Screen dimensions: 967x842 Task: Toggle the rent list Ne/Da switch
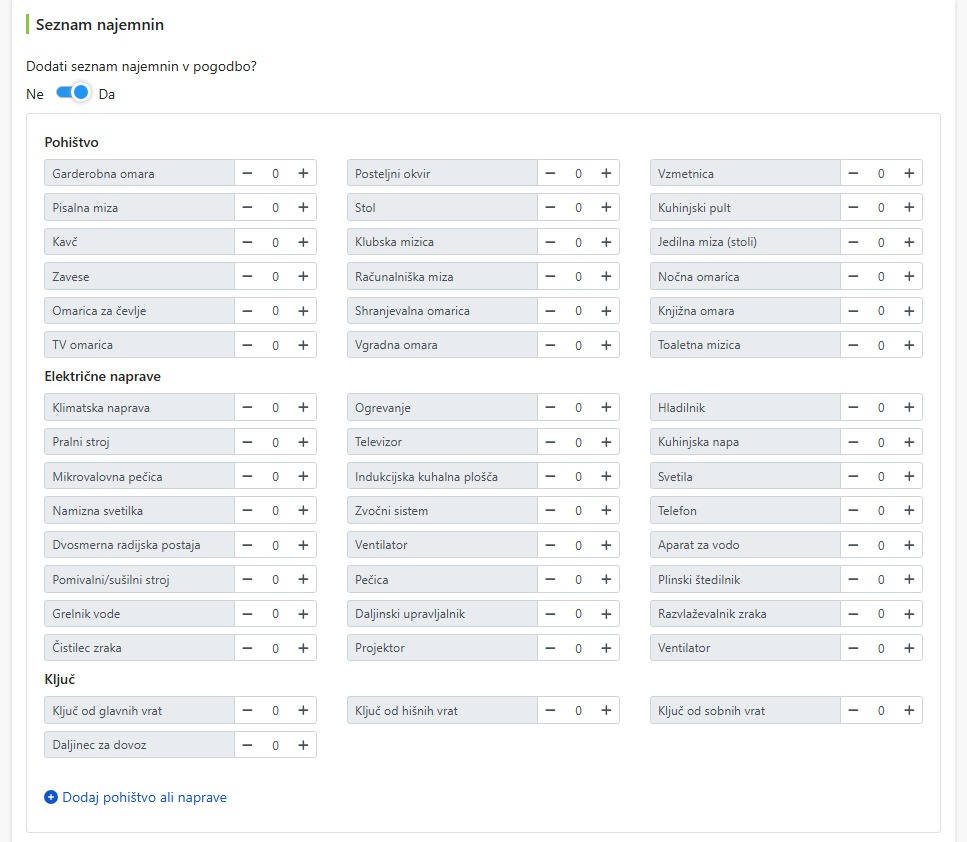(x=73, y=93)
